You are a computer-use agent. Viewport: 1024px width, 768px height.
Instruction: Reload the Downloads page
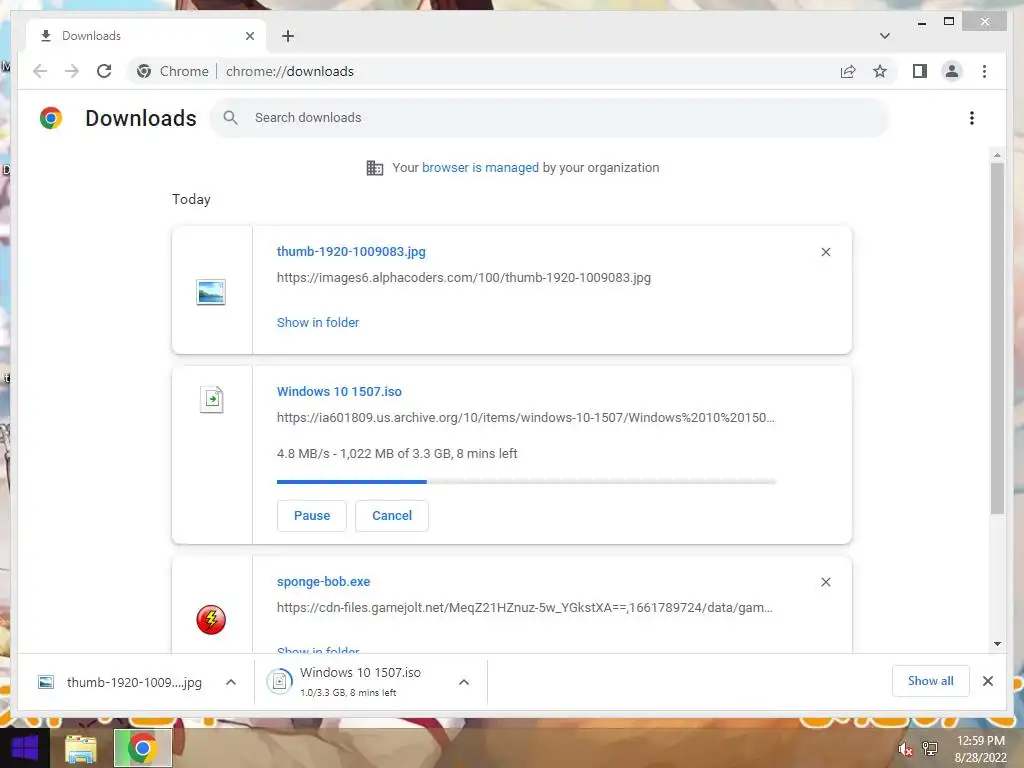coord(104,71)
